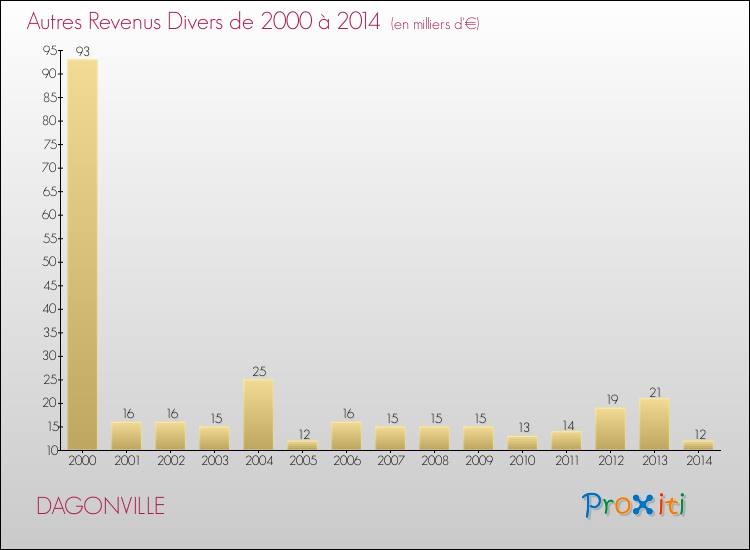Click the 2013 bar showing 21
This screenshot has height=550, width=750.
click(x=654, y=424)
